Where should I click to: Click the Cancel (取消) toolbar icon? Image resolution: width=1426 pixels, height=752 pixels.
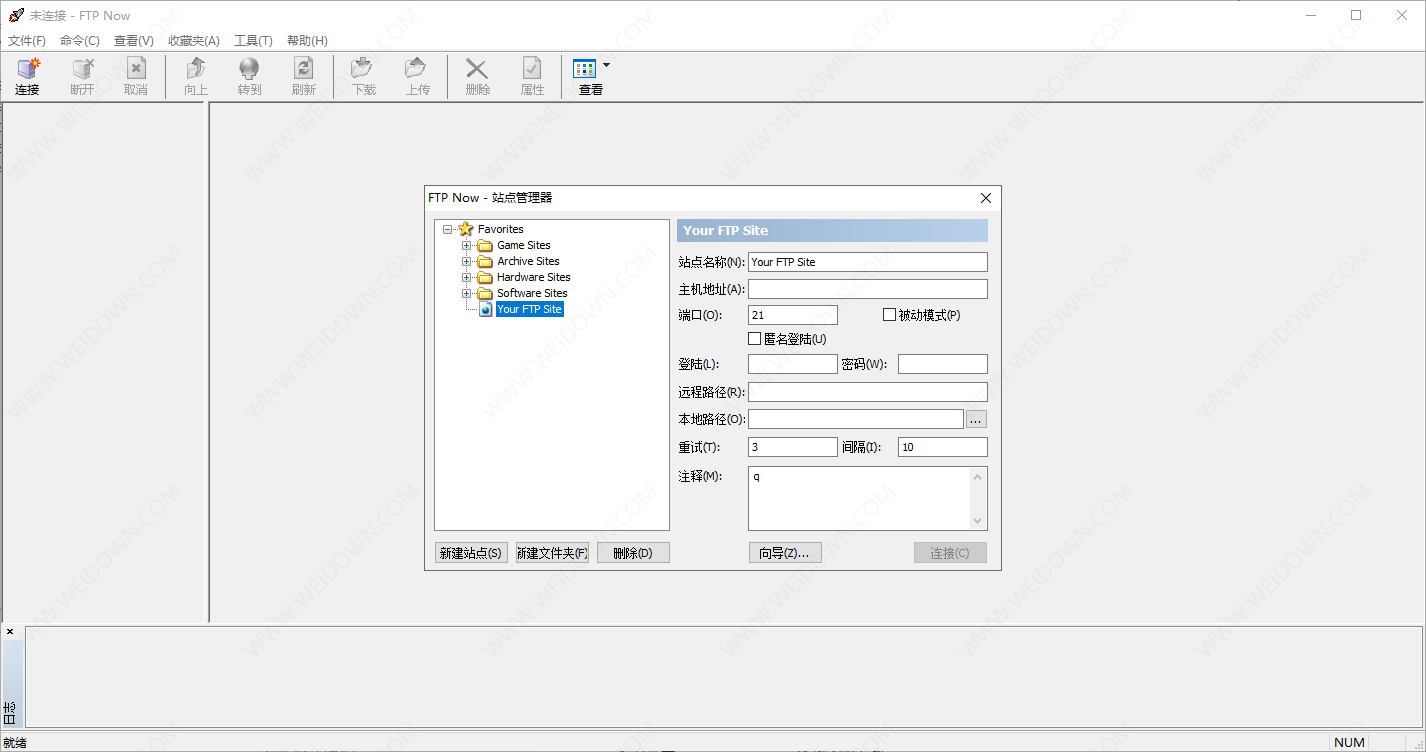tap(136, 68)
